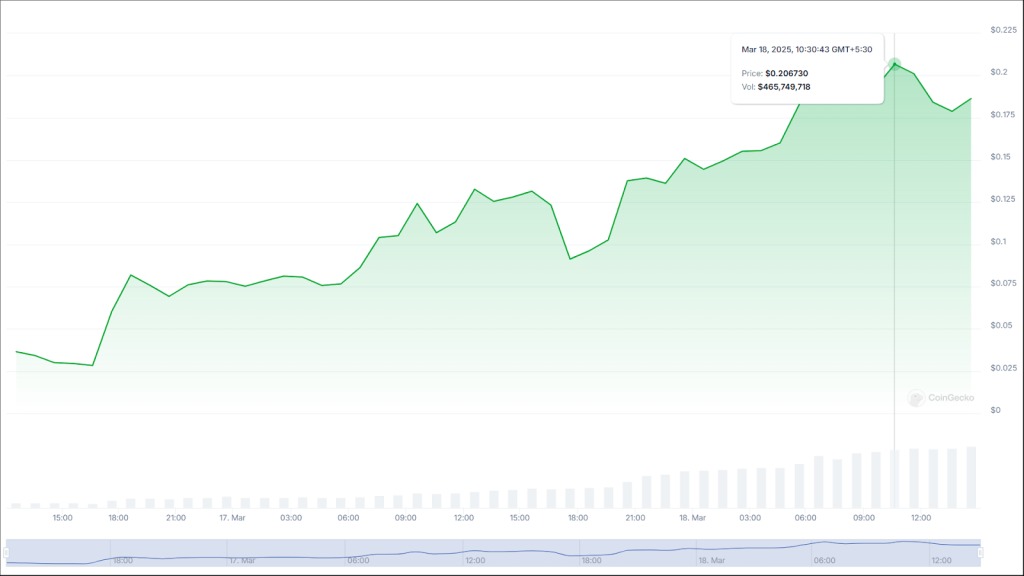Click the rightmost 12:00 time axis label
This screenshot has height=576, width=1024.
[x=922, y=518]
